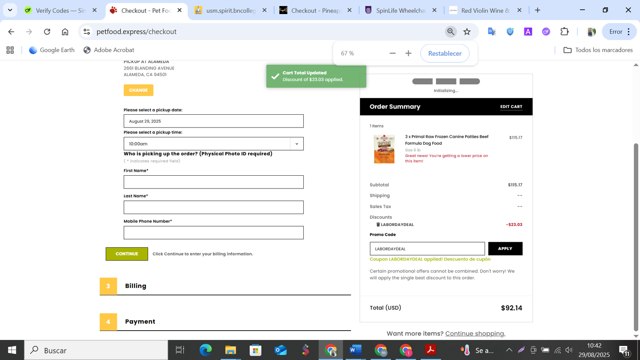Close the Checkout - Pet Food tab
This screenshot has height=360, width=640.
[179, 11]
